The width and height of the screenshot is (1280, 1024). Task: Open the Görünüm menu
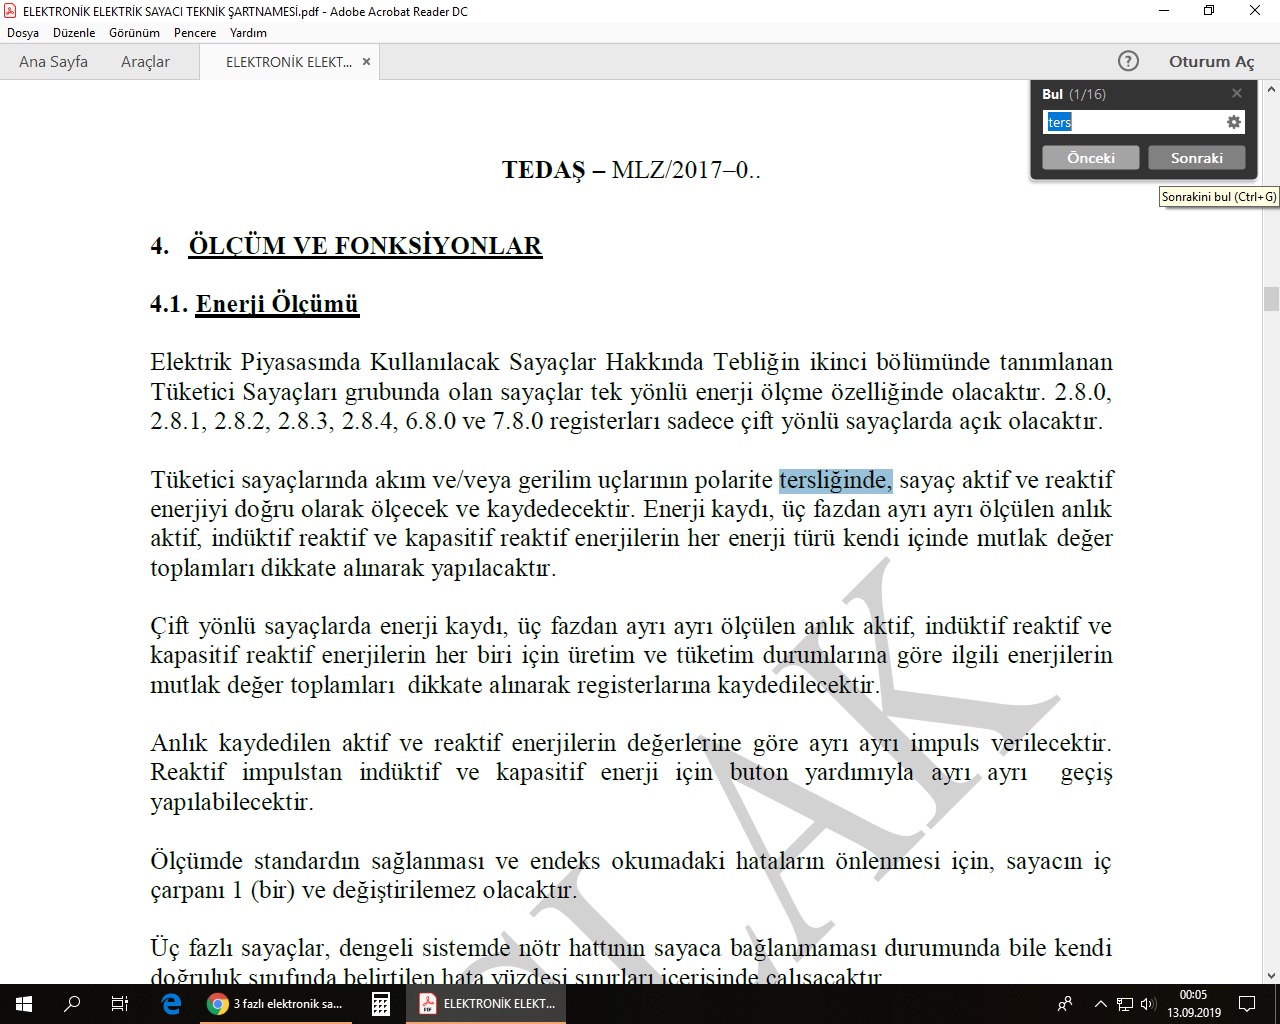coord(134,33)
